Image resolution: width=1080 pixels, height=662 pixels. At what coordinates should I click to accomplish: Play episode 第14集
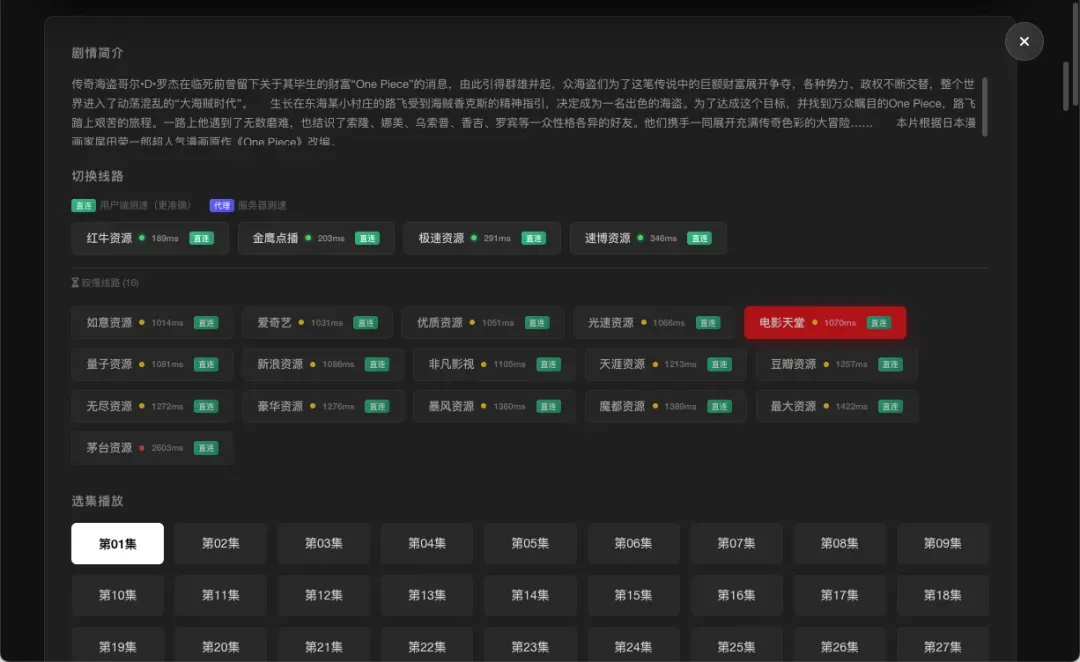[x=530, y=595]
